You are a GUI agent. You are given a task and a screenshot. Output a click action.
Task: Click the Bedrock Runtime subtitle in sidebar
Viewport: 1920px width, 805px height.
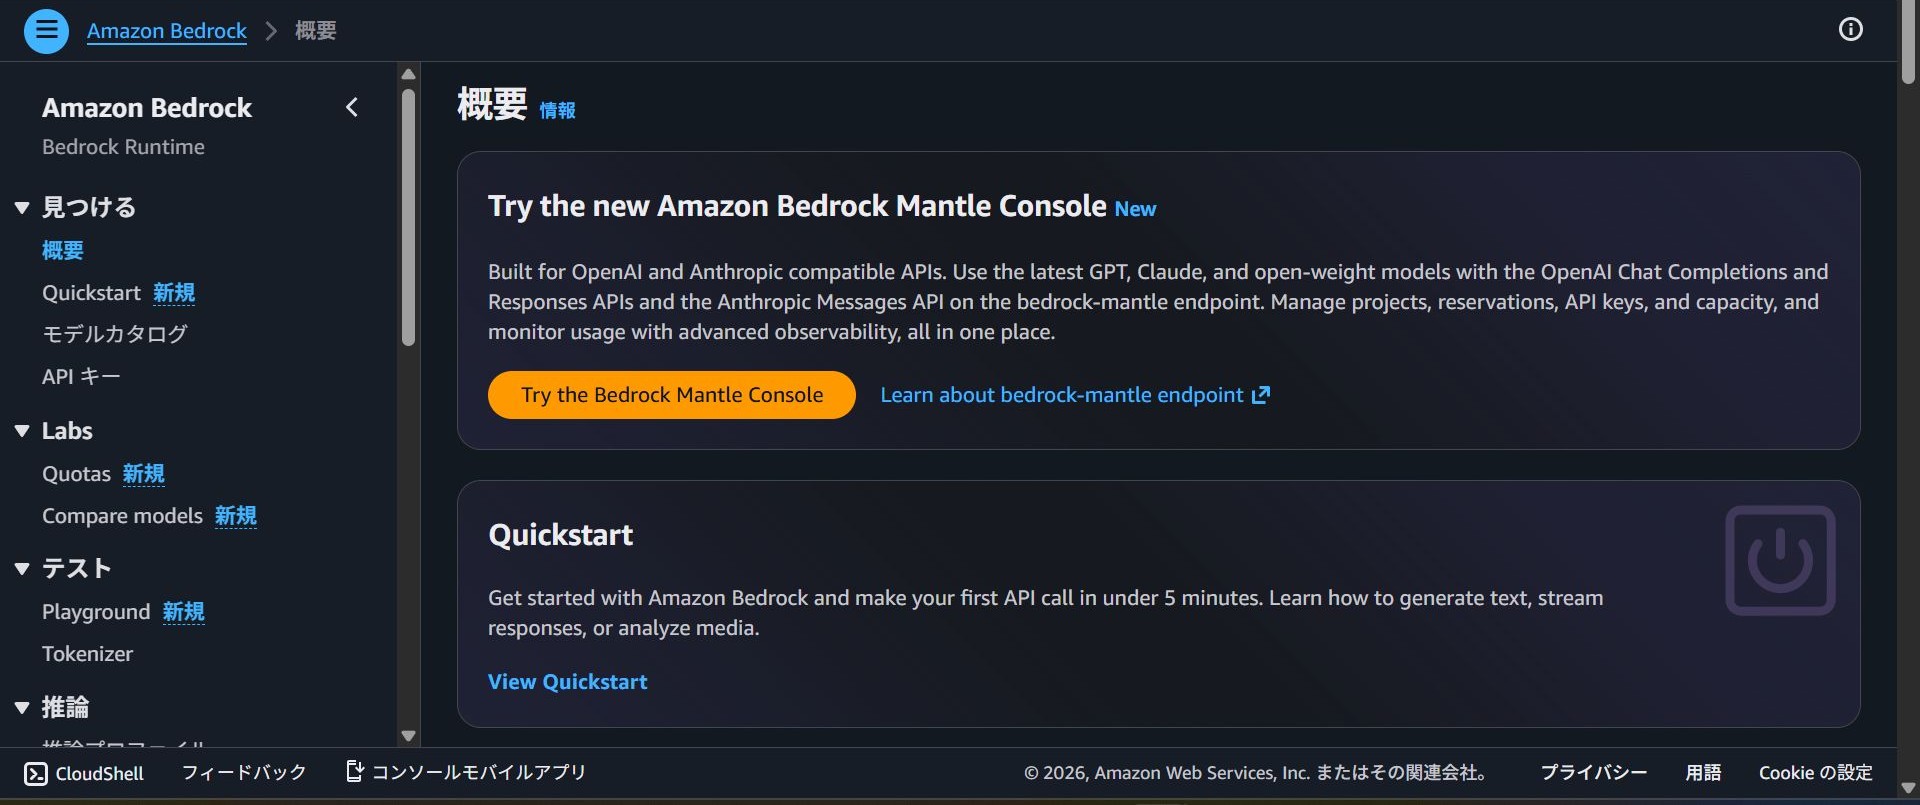(123, 147)
